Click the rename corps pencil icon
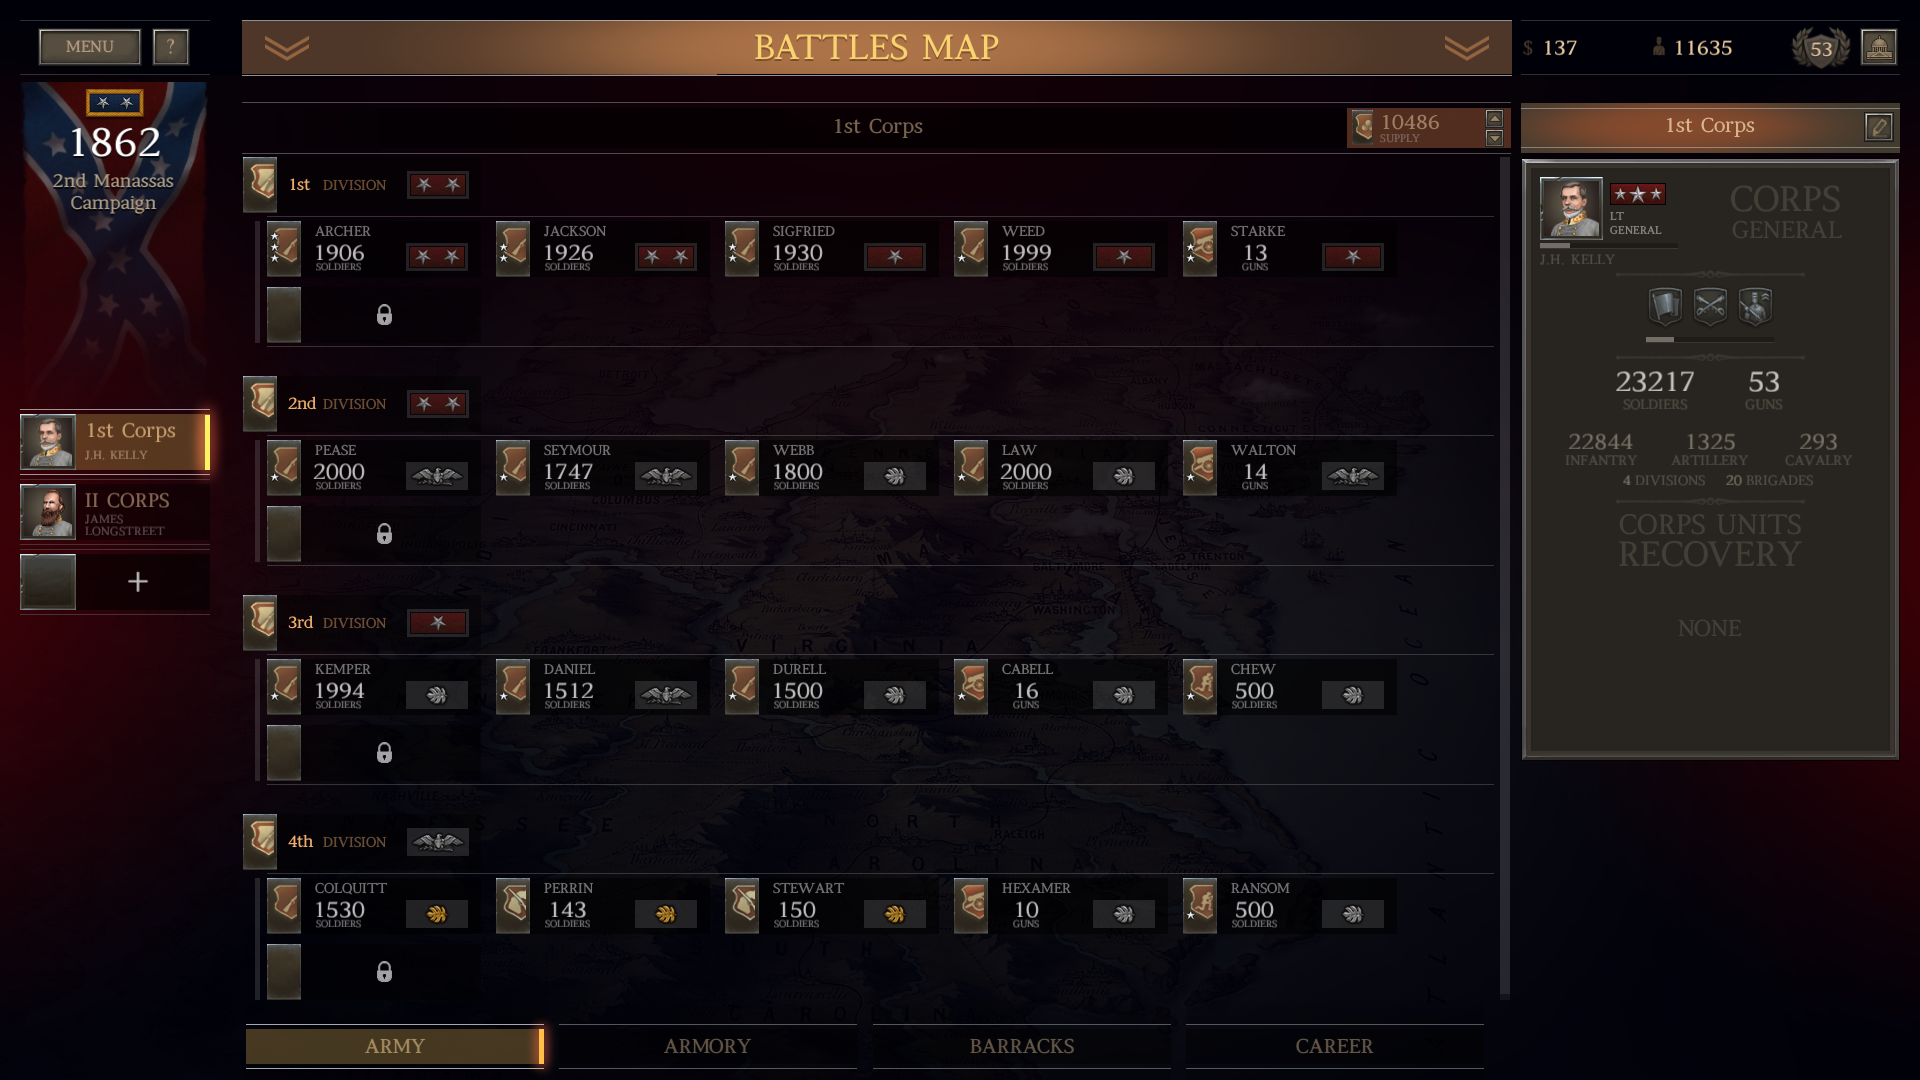1920x1080 pixels. tap(1878, 127)
